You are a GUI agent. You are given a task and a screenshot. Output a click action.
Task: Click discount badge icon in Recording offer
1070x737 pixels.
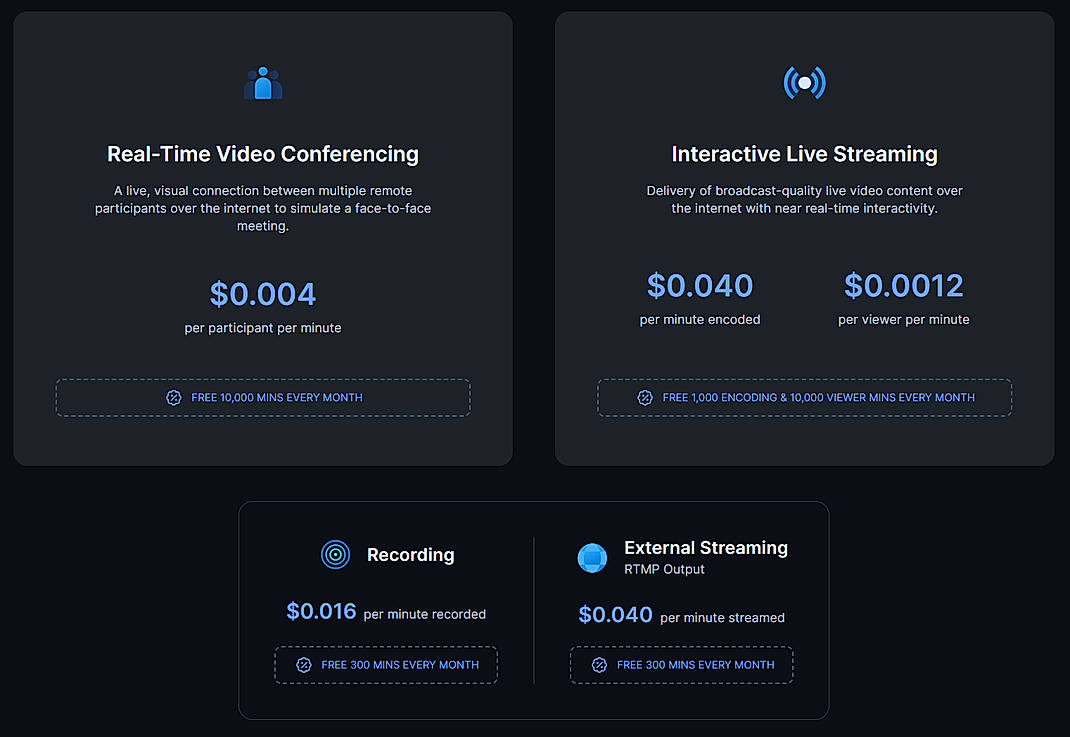tap(304, 665)
